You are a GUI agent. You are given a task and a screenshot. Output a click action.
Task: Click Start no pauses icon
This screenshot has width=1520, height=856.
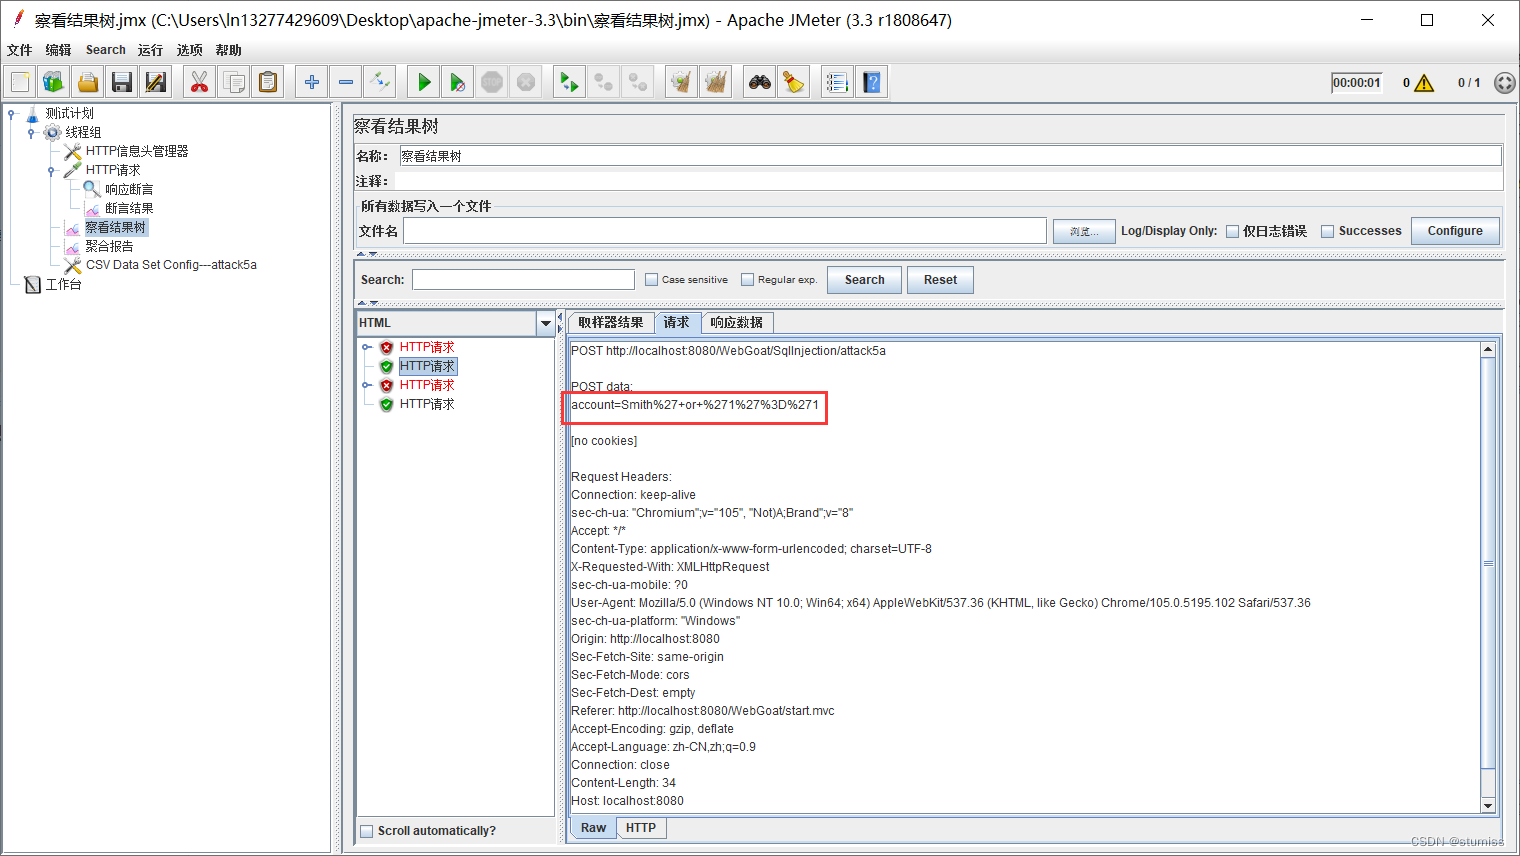pyautogui.click(x=458, y=82)
